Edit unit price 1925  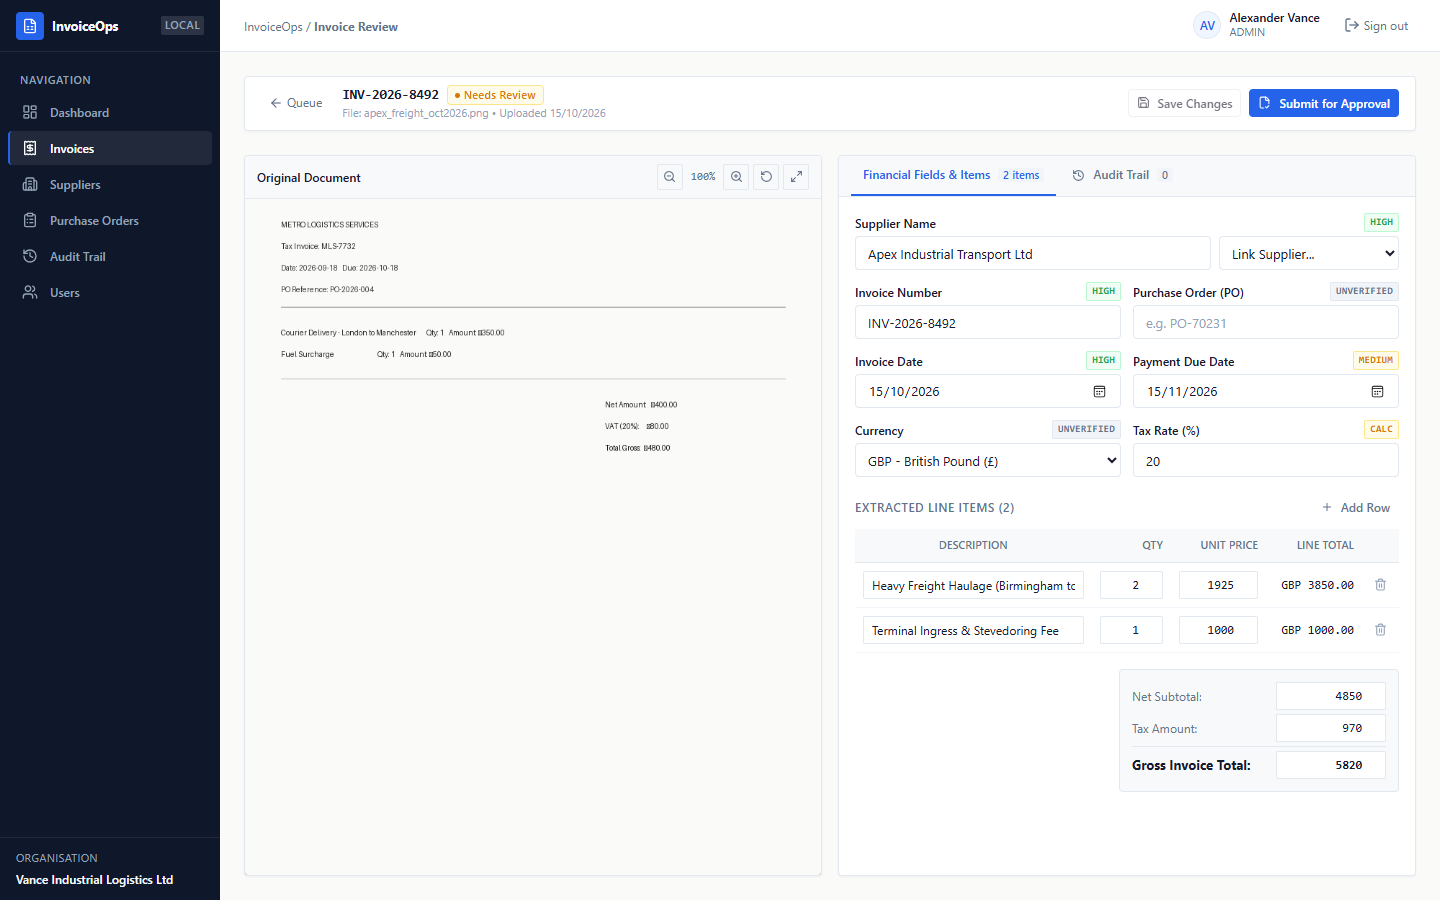pyautogui.click(x=1218, y=585)
